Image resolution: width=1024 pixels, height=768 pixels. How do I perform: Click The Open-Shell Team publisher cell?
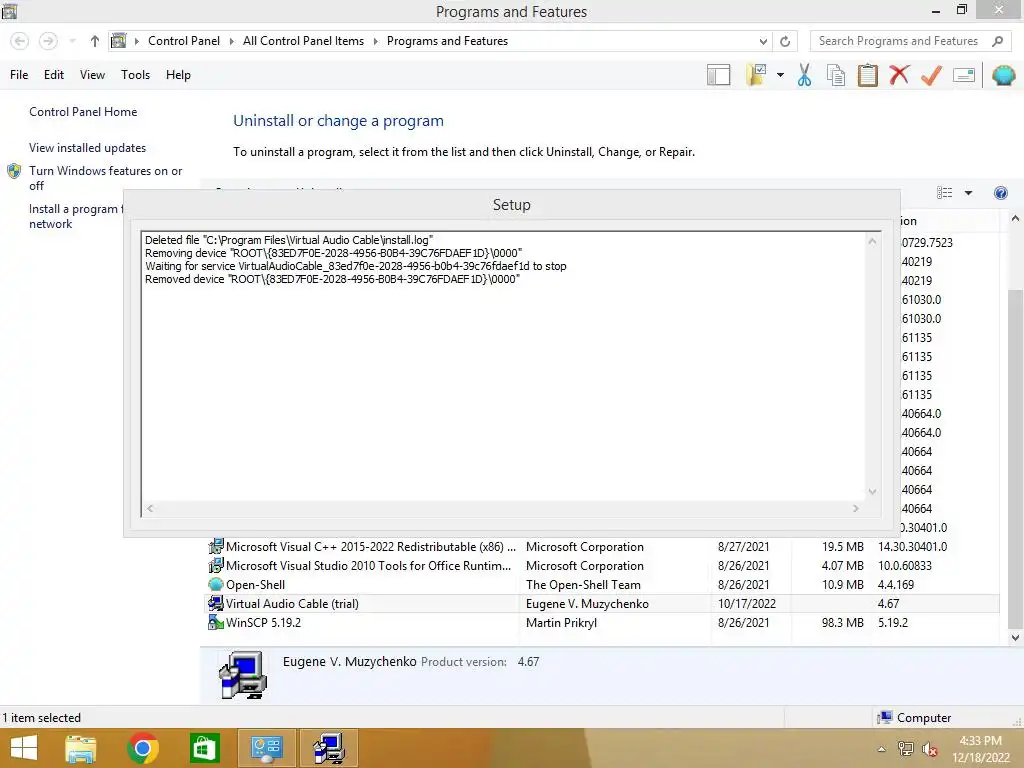(x=583, y=585)
